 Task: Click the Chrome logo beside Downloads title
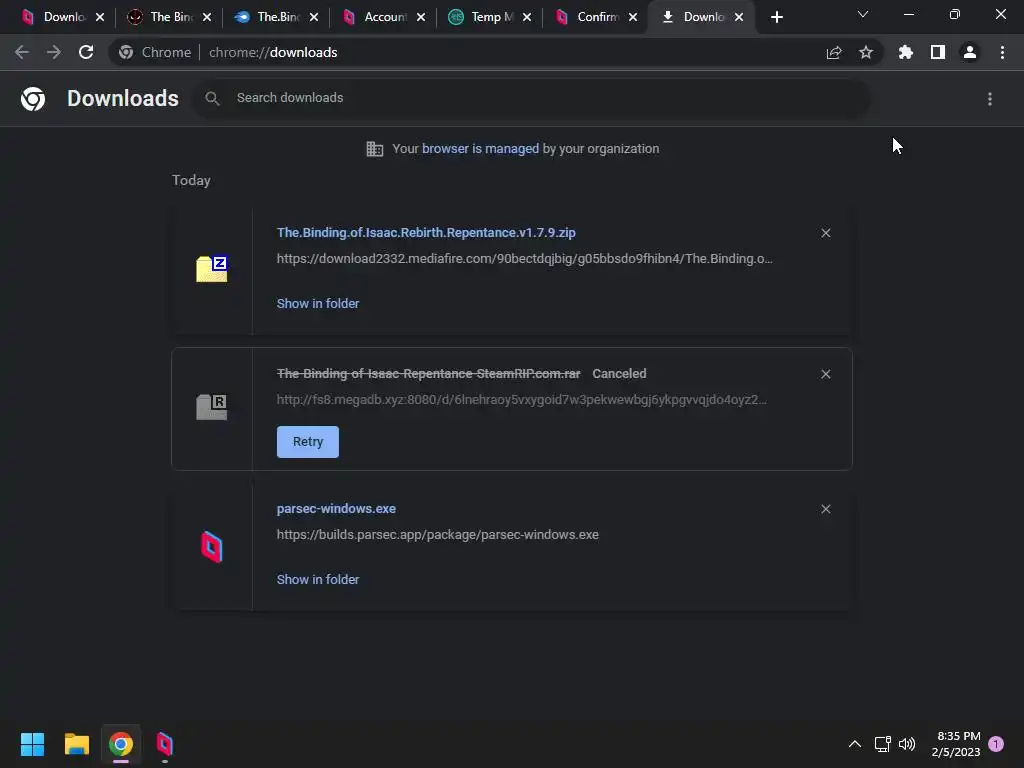point(33,99)
